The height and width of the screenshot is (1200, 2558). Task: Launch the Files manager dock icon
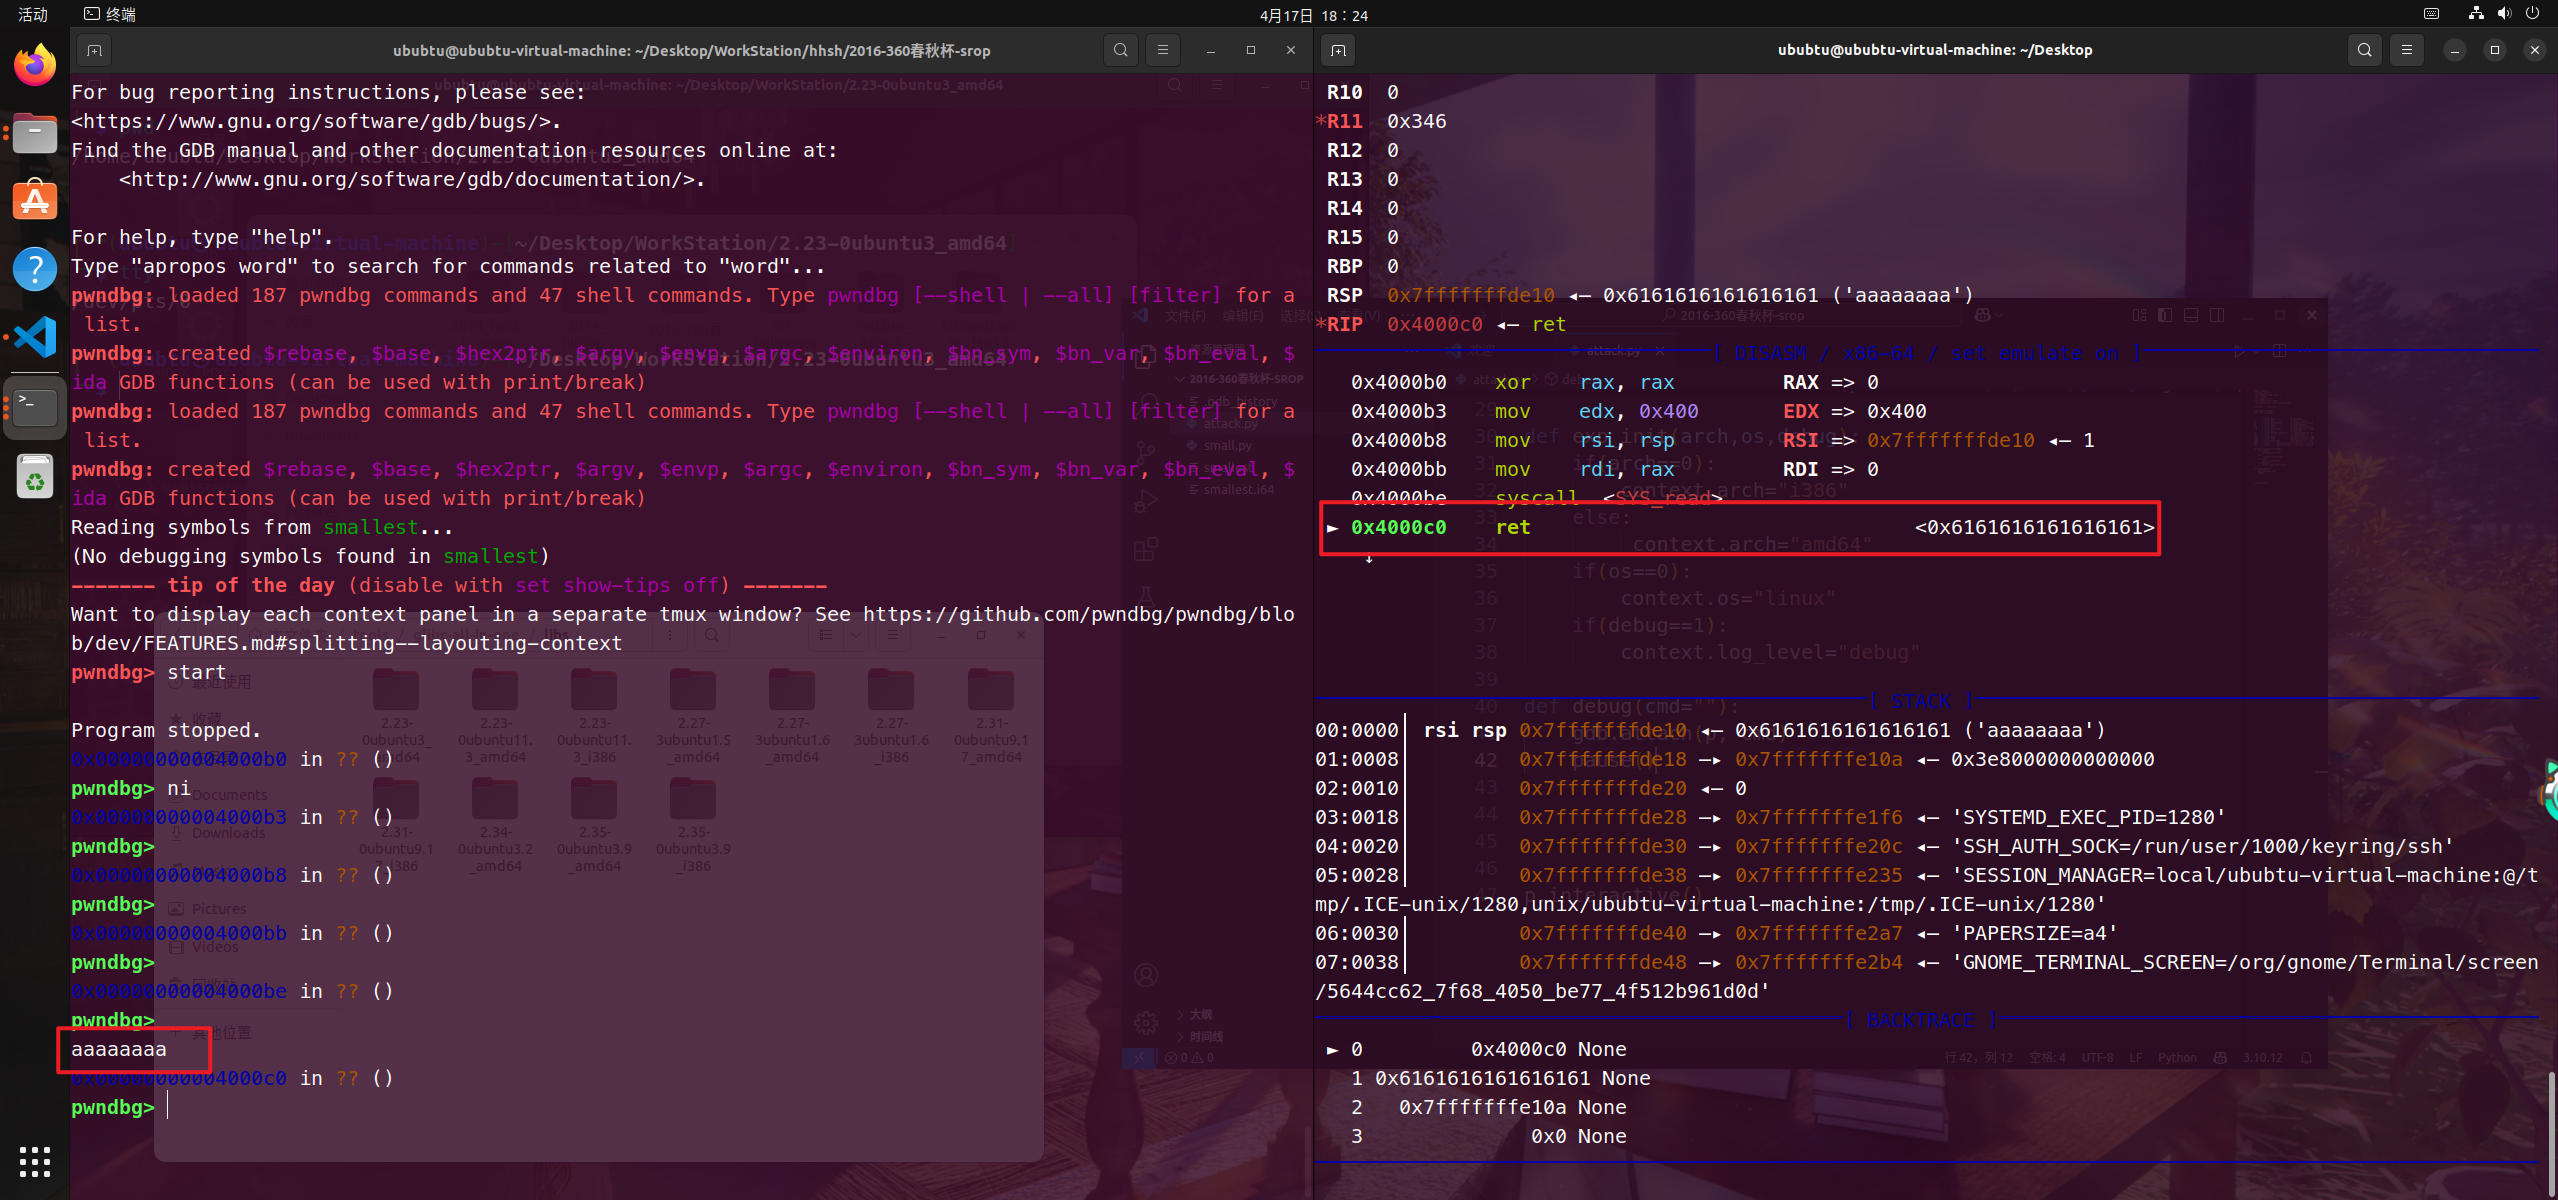pyautogui.click(x=35, y=134)
